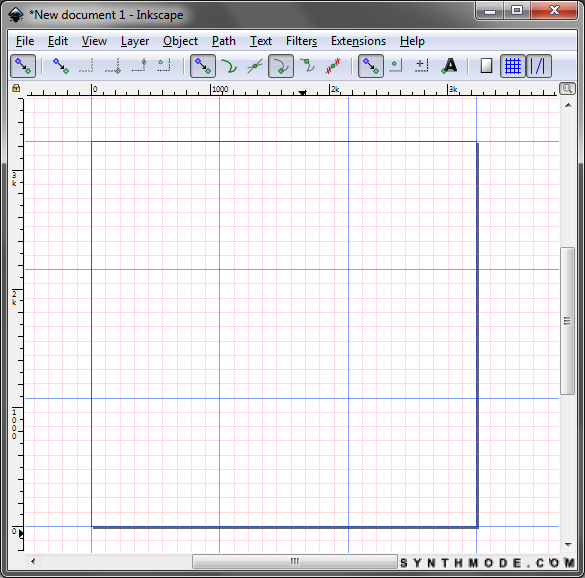Click snap text anchors 'A' icon
The height and width of the screenshot is (578, 585).
pos(449,66)
